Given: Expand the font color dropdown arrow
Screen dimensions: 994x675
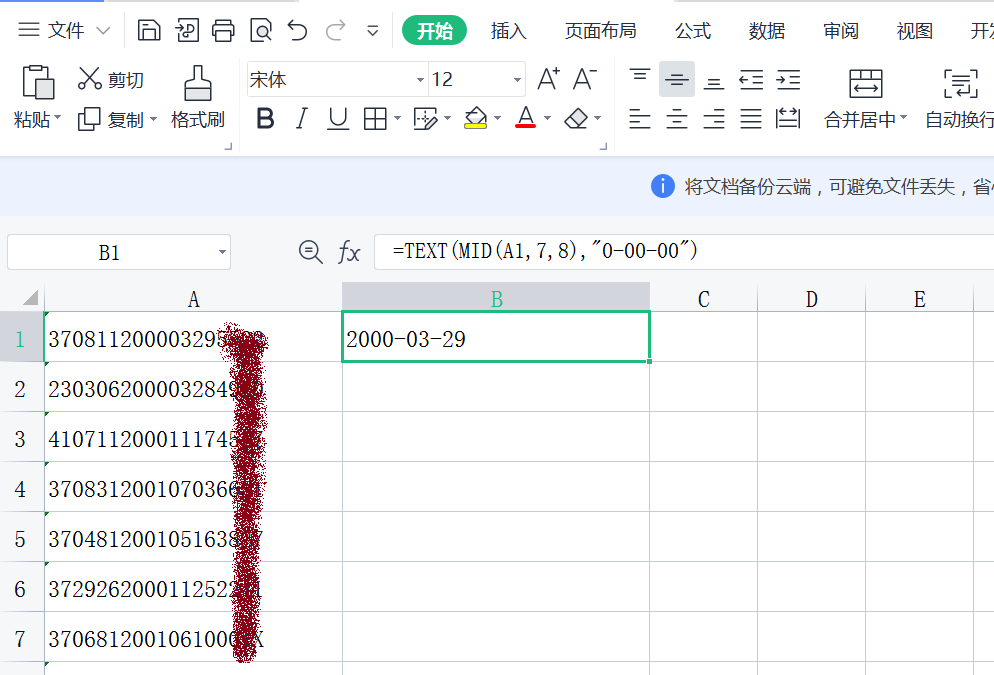Looking at the screenshot, I should point(547,118).
